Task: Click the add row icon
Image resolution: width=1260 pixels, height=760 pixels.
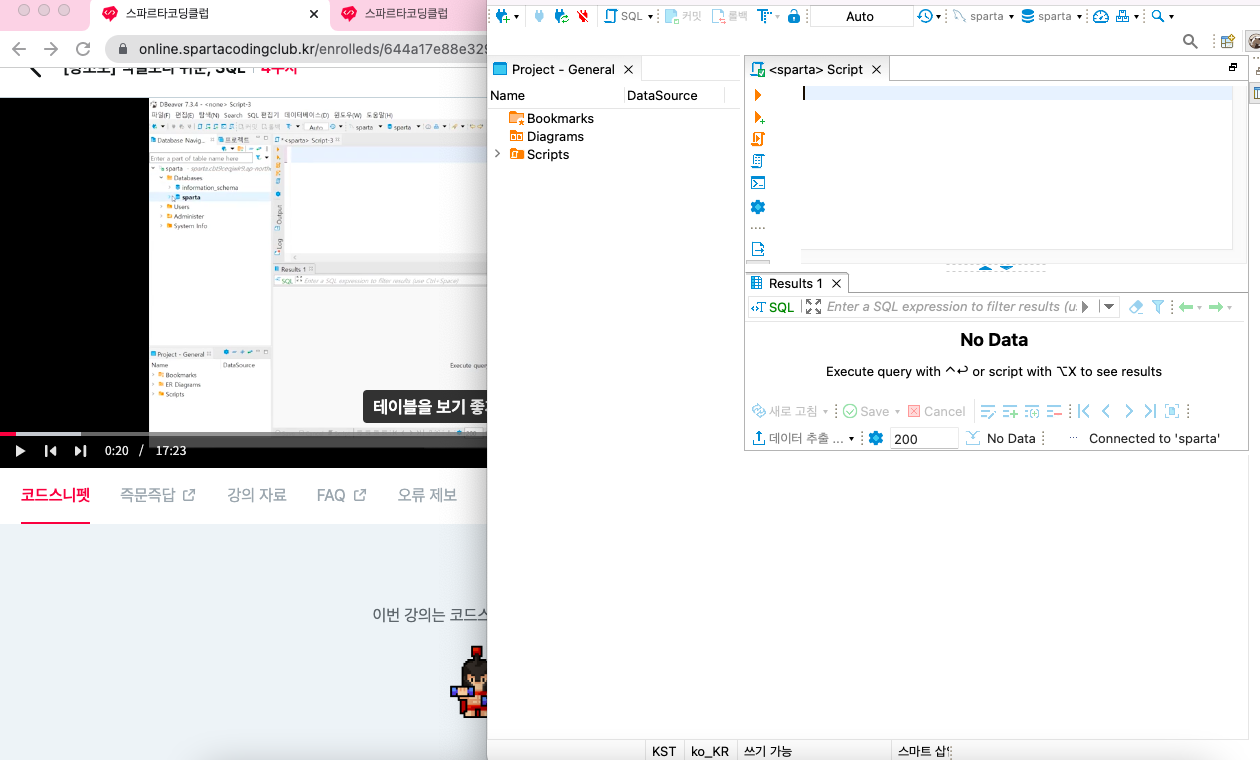Action: pos(1010,411)
